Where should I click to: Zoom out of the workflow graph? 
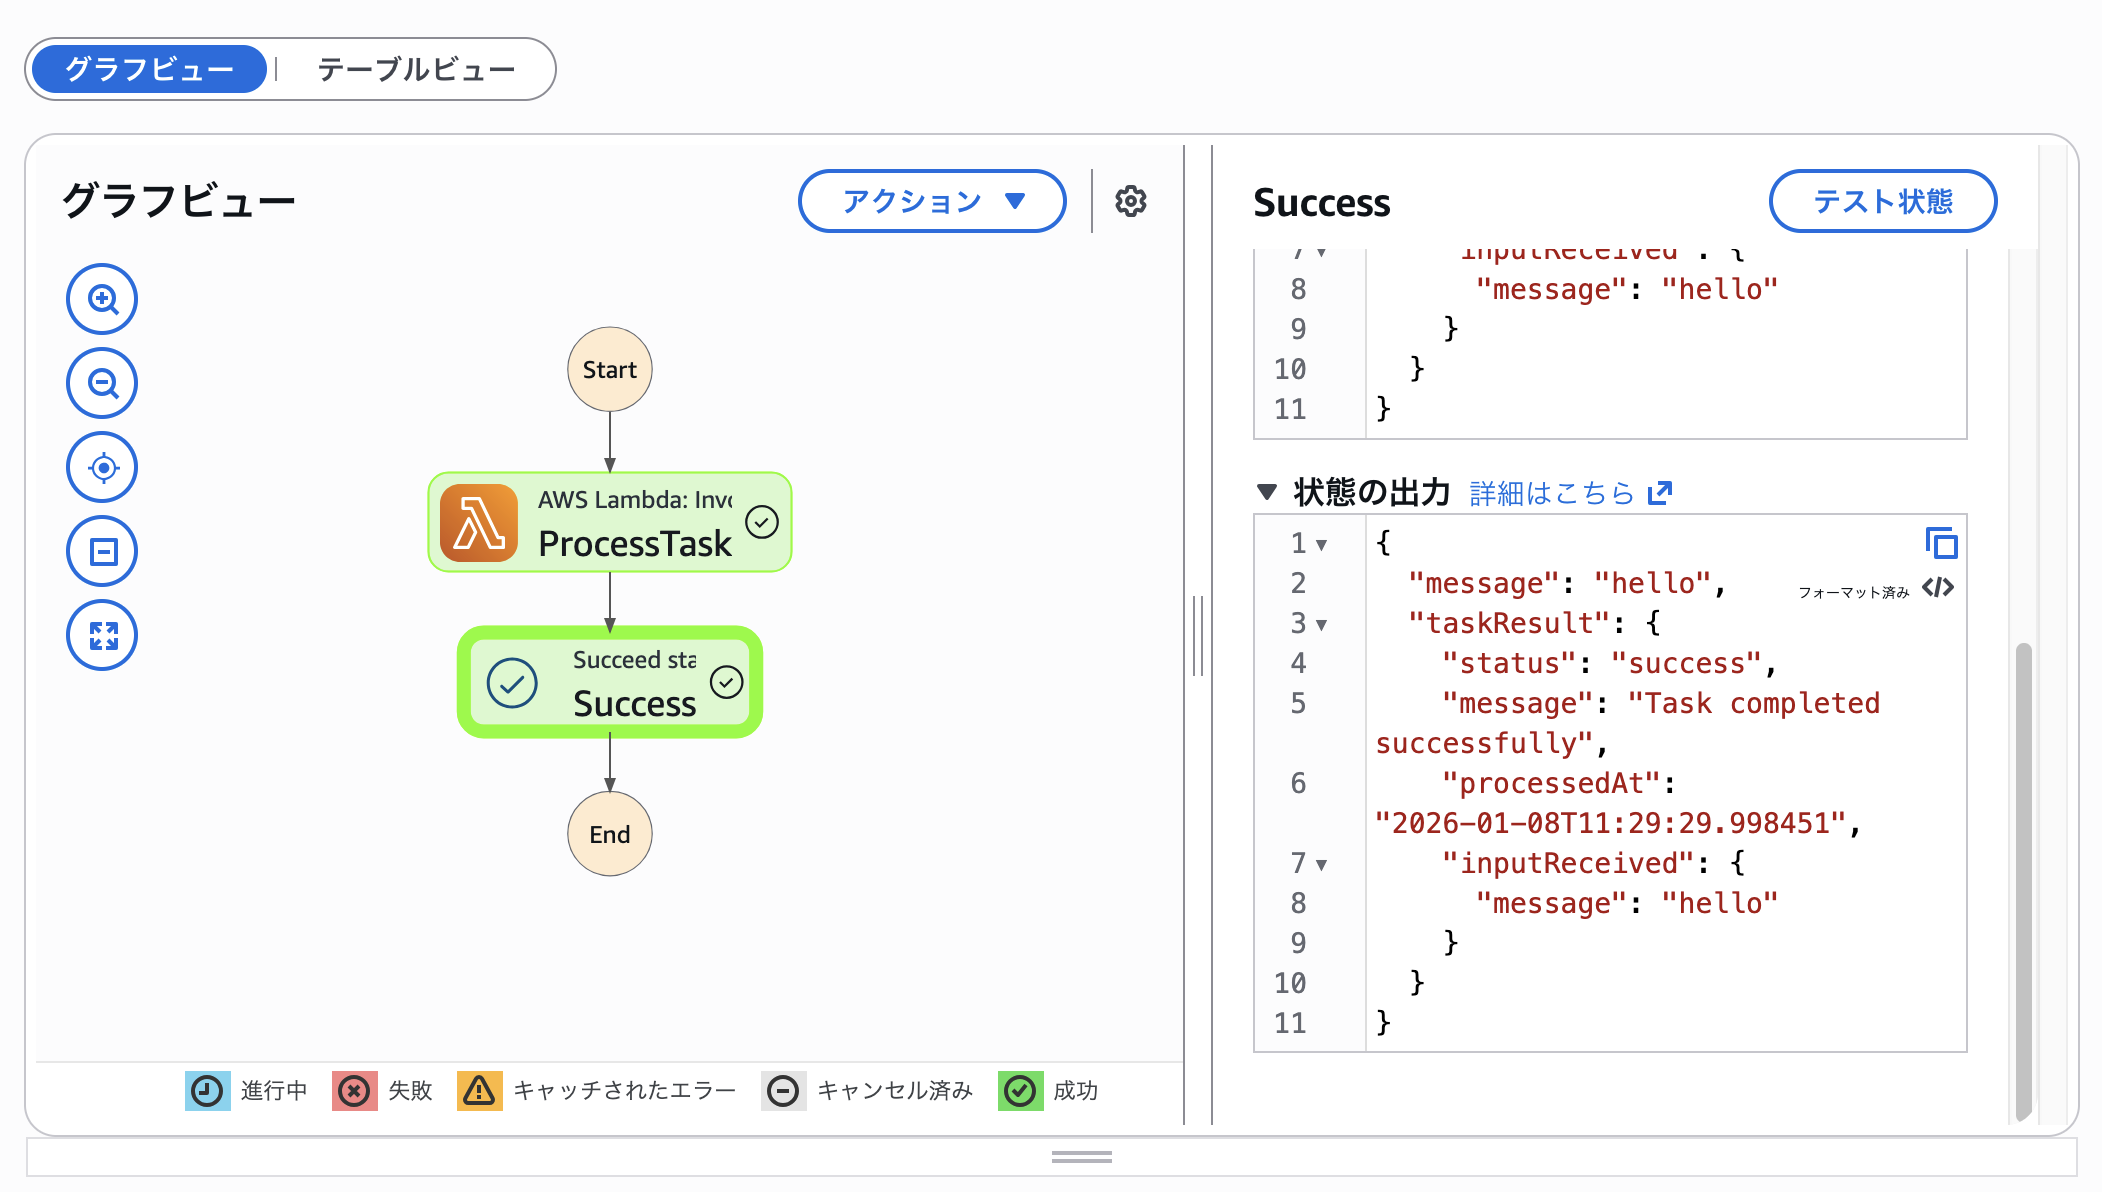[x=101, y=382]
